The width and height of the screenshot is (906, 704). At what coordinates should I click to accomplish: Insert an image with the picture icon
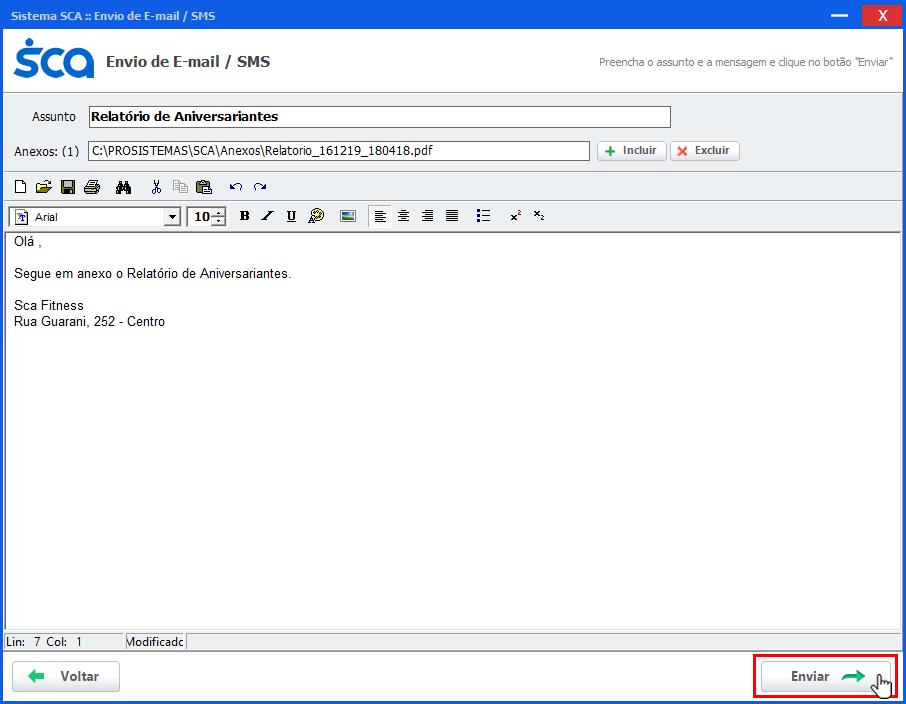348,216
